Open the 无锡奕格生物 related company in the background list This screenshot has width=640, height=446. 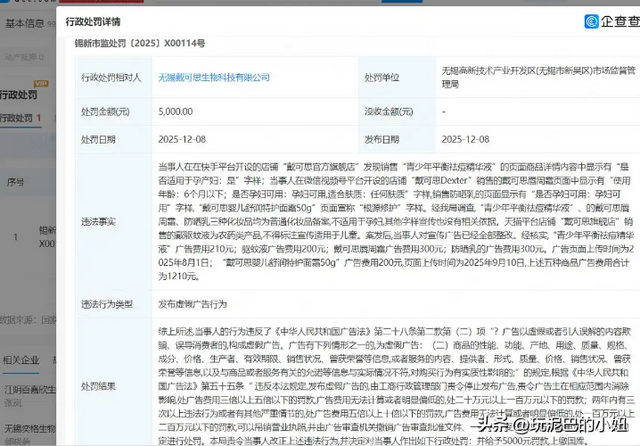click(x=30, y=429)
